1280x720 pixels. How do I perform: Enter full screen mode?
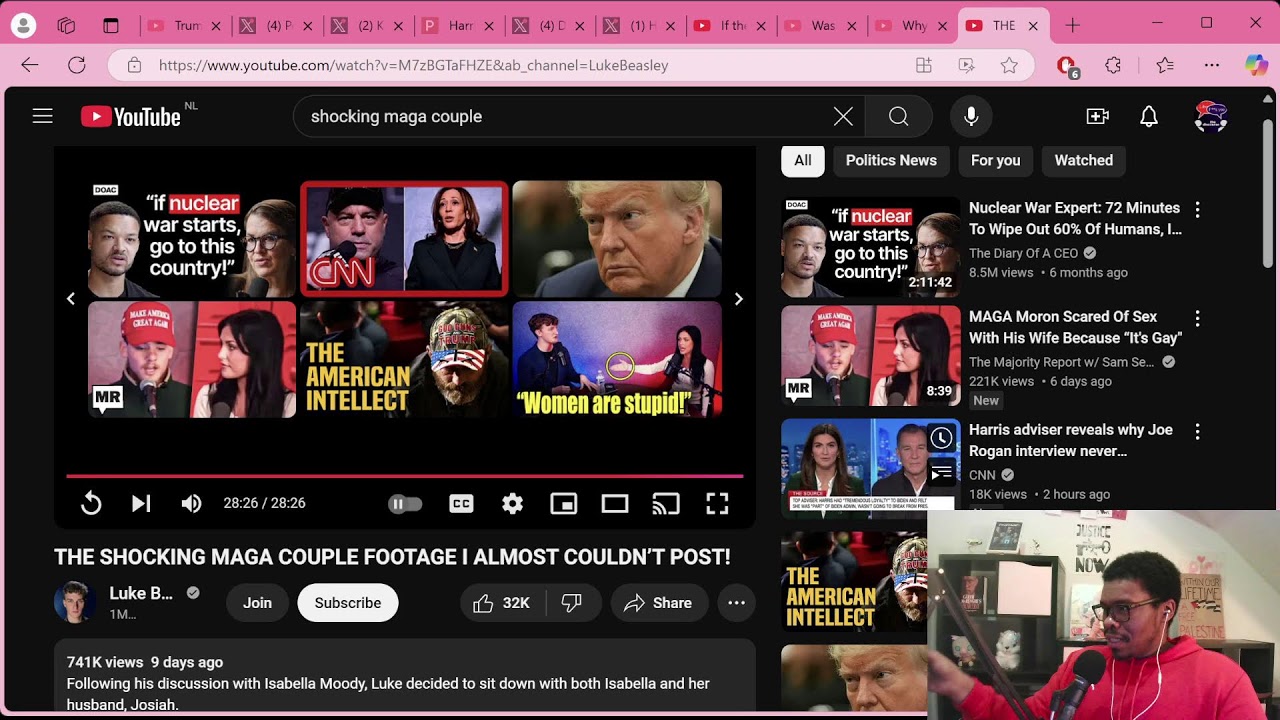click(717, 503)
